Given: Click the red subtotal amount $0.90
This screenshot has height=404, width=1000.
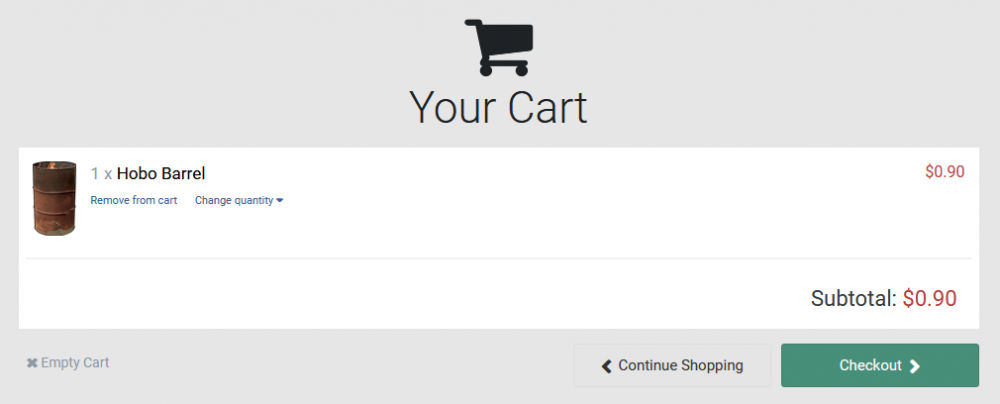Looking at the screenshot, I should [x=929, y=298].
